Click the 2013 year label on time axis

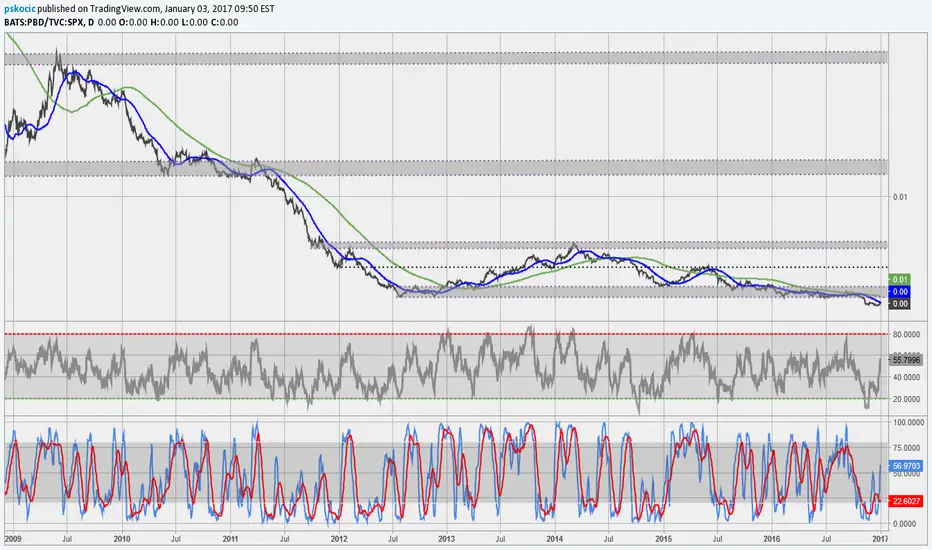tap(446, 539)
